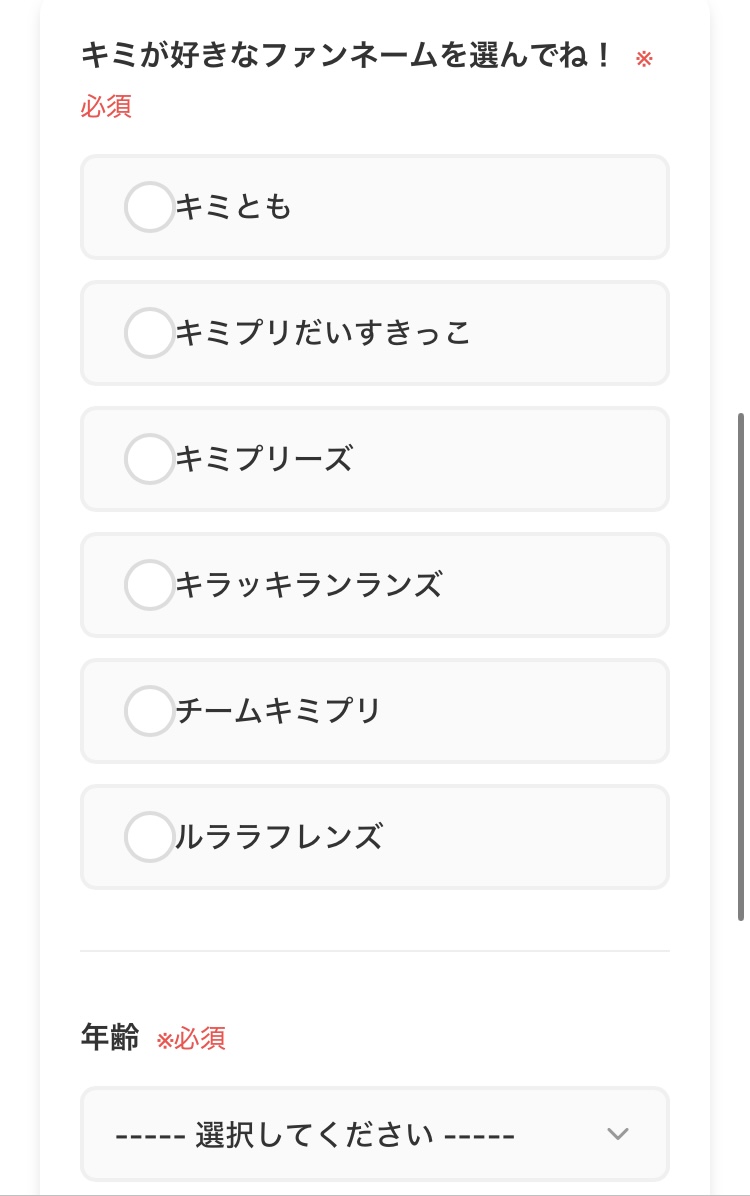The width and height of the screenshot is (750, 1196).
Task: Click the ※必須 marker beside 年齢
Action: (x=191, y=1039)
